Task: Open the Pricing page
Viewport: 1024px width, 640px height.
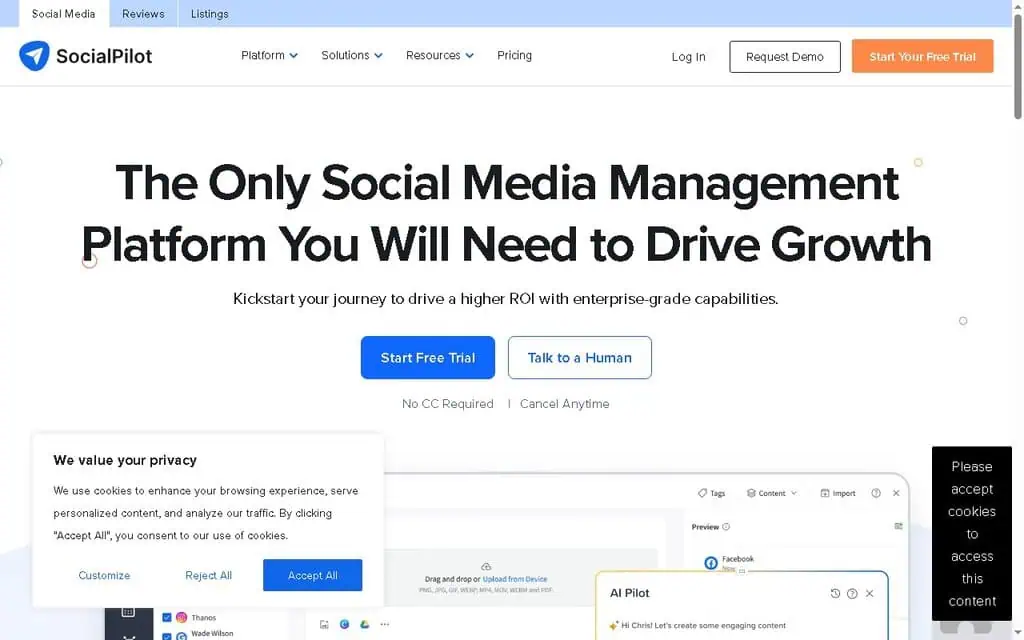Action: point(514,56)
